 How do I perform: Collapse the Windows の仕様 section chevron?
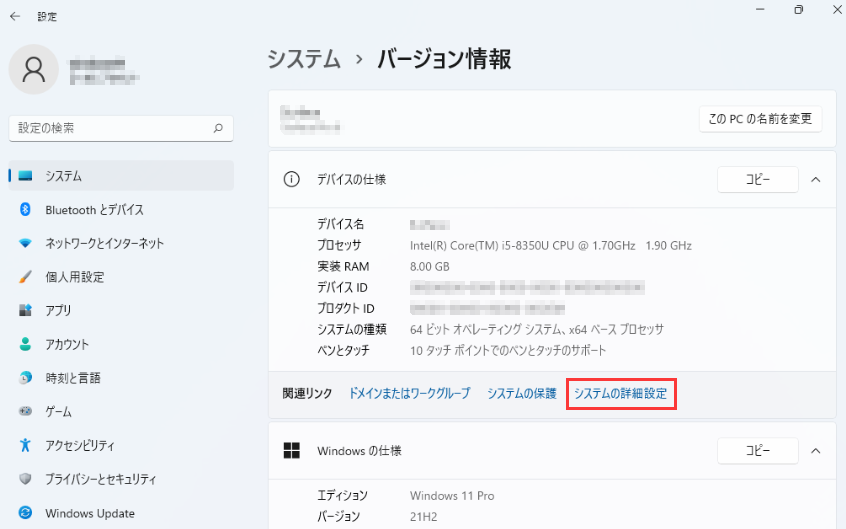(x=815, y=451)
